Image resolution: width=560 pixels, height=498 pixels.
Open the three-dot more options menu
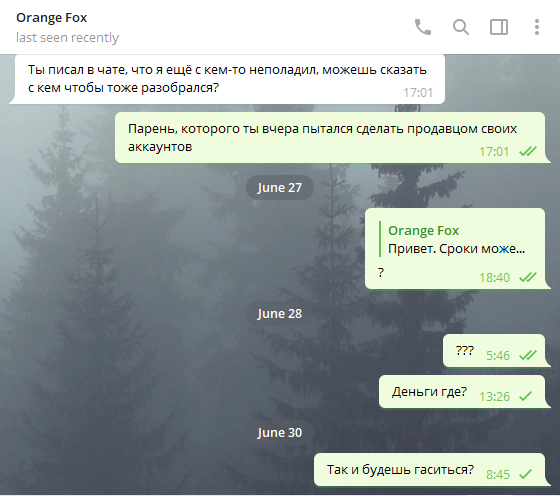(536, 27)
